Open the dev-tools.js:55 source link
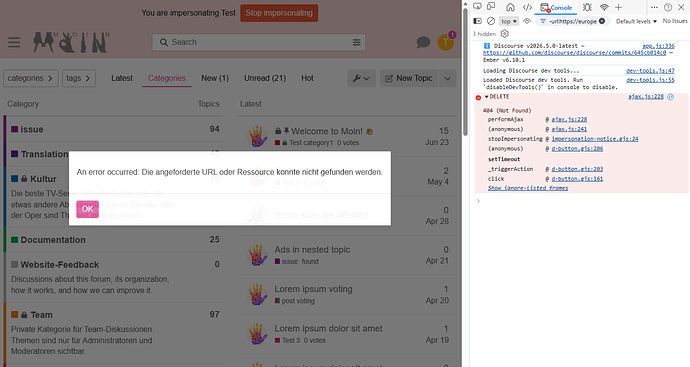690x367 pixels. pos(650,80)
